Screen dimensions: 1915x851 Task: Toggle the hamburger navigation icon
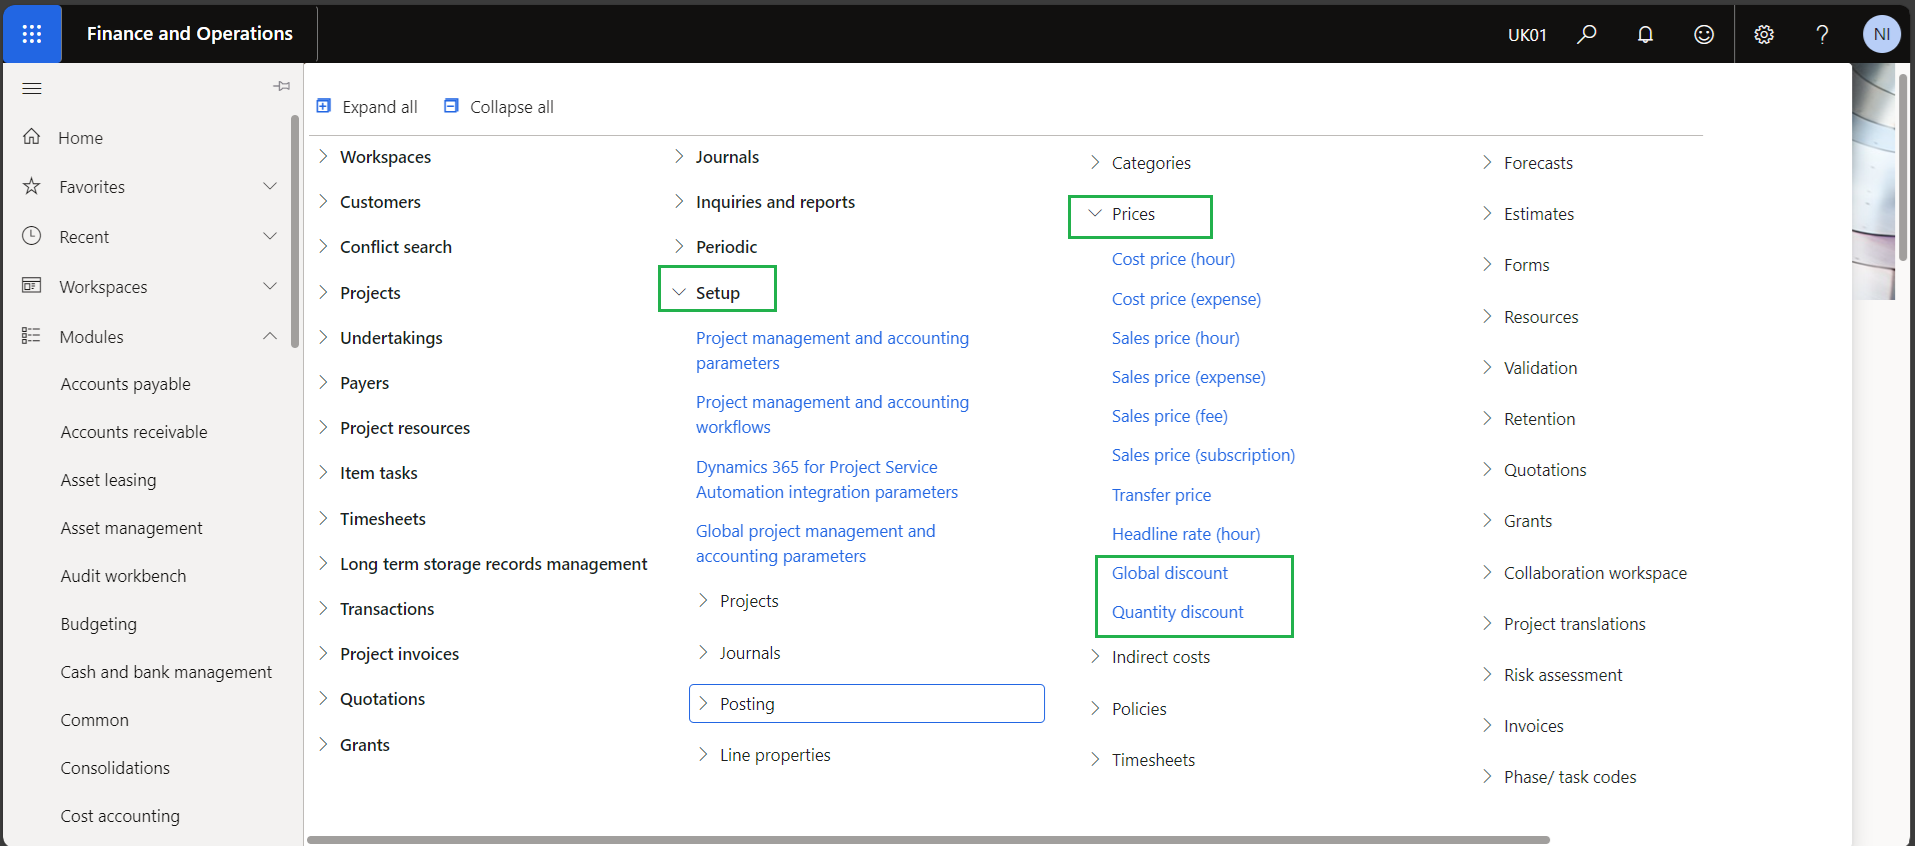pyautogui.click(x=32, y=88)
